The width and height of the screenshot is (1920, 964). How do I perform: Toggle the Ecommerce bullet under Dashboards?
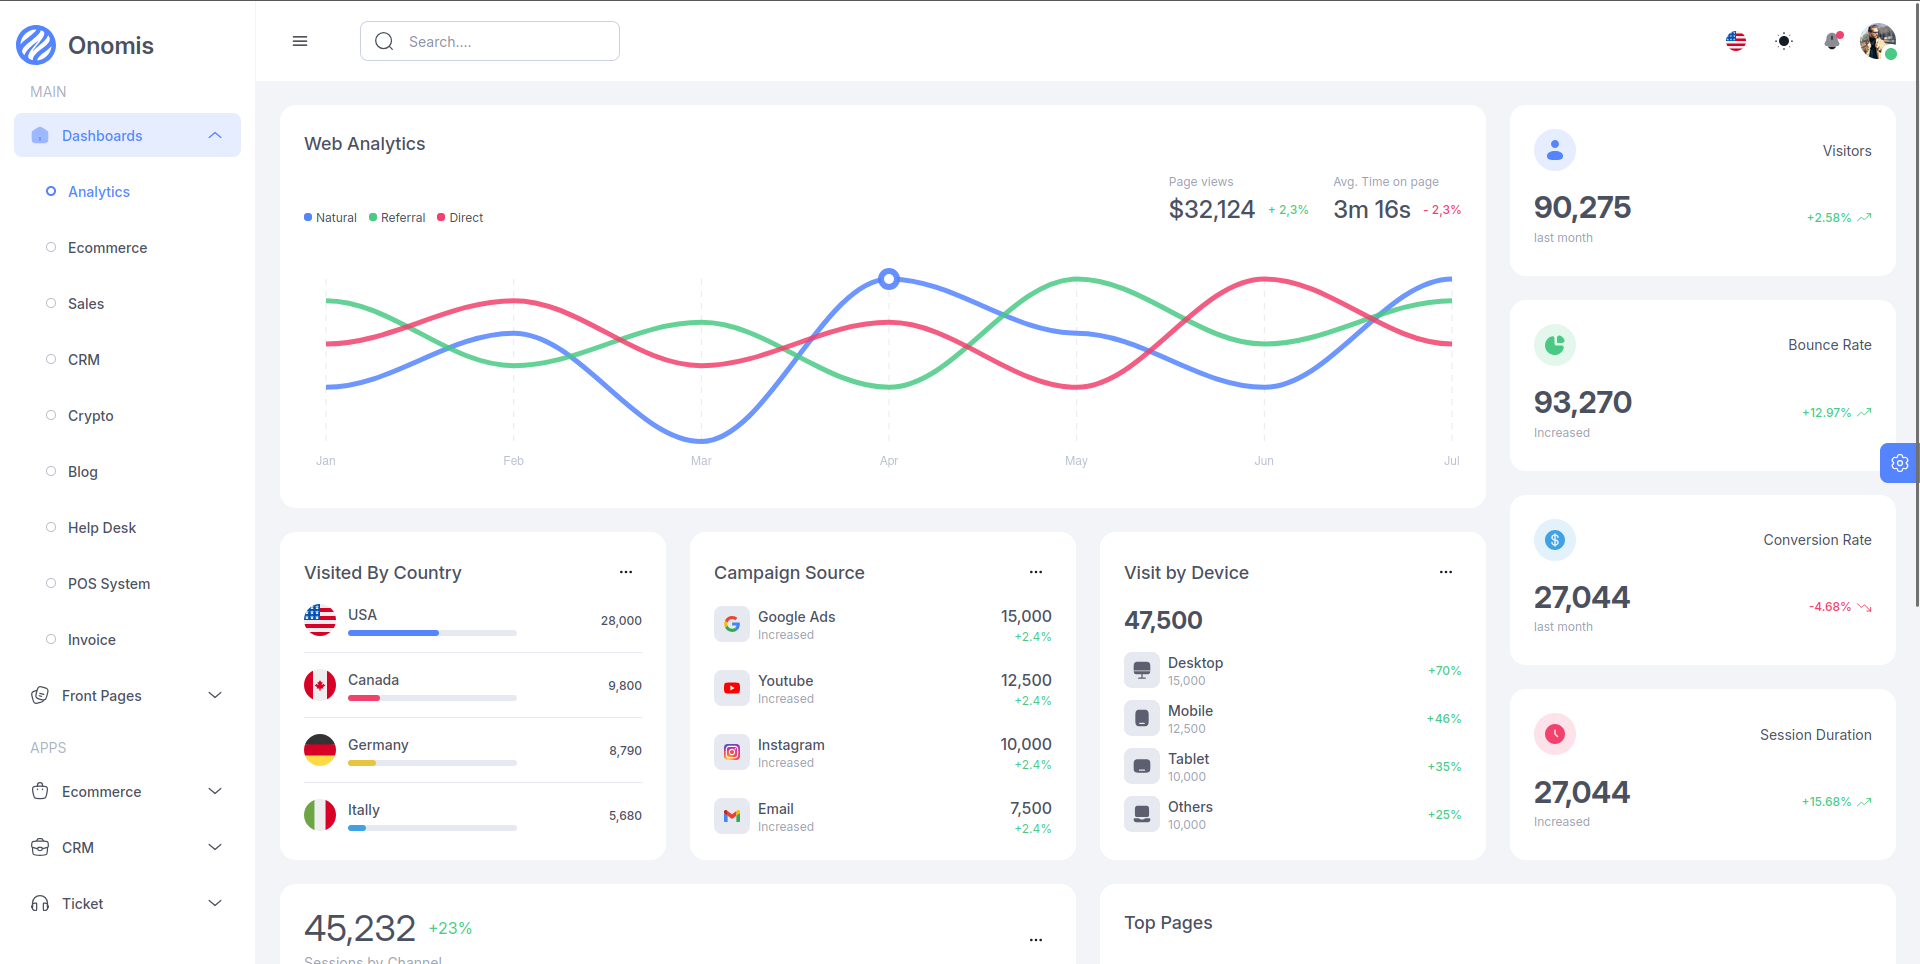(x=51, y=247)
